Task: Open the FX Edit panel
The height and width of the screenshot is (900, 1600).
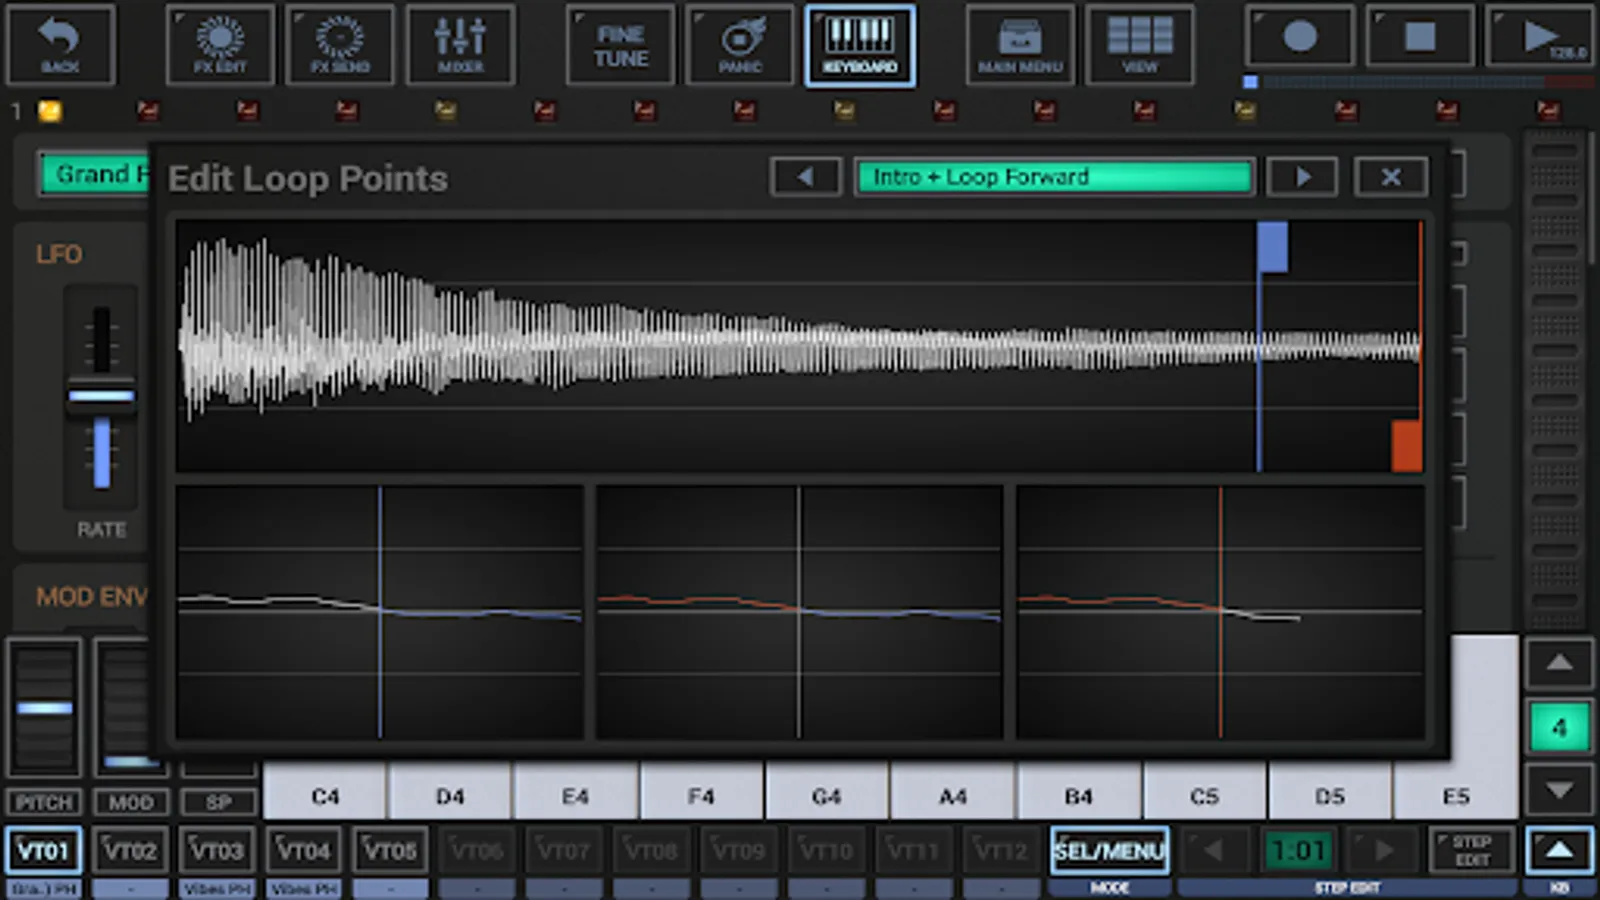Action: tap(219, 45)
